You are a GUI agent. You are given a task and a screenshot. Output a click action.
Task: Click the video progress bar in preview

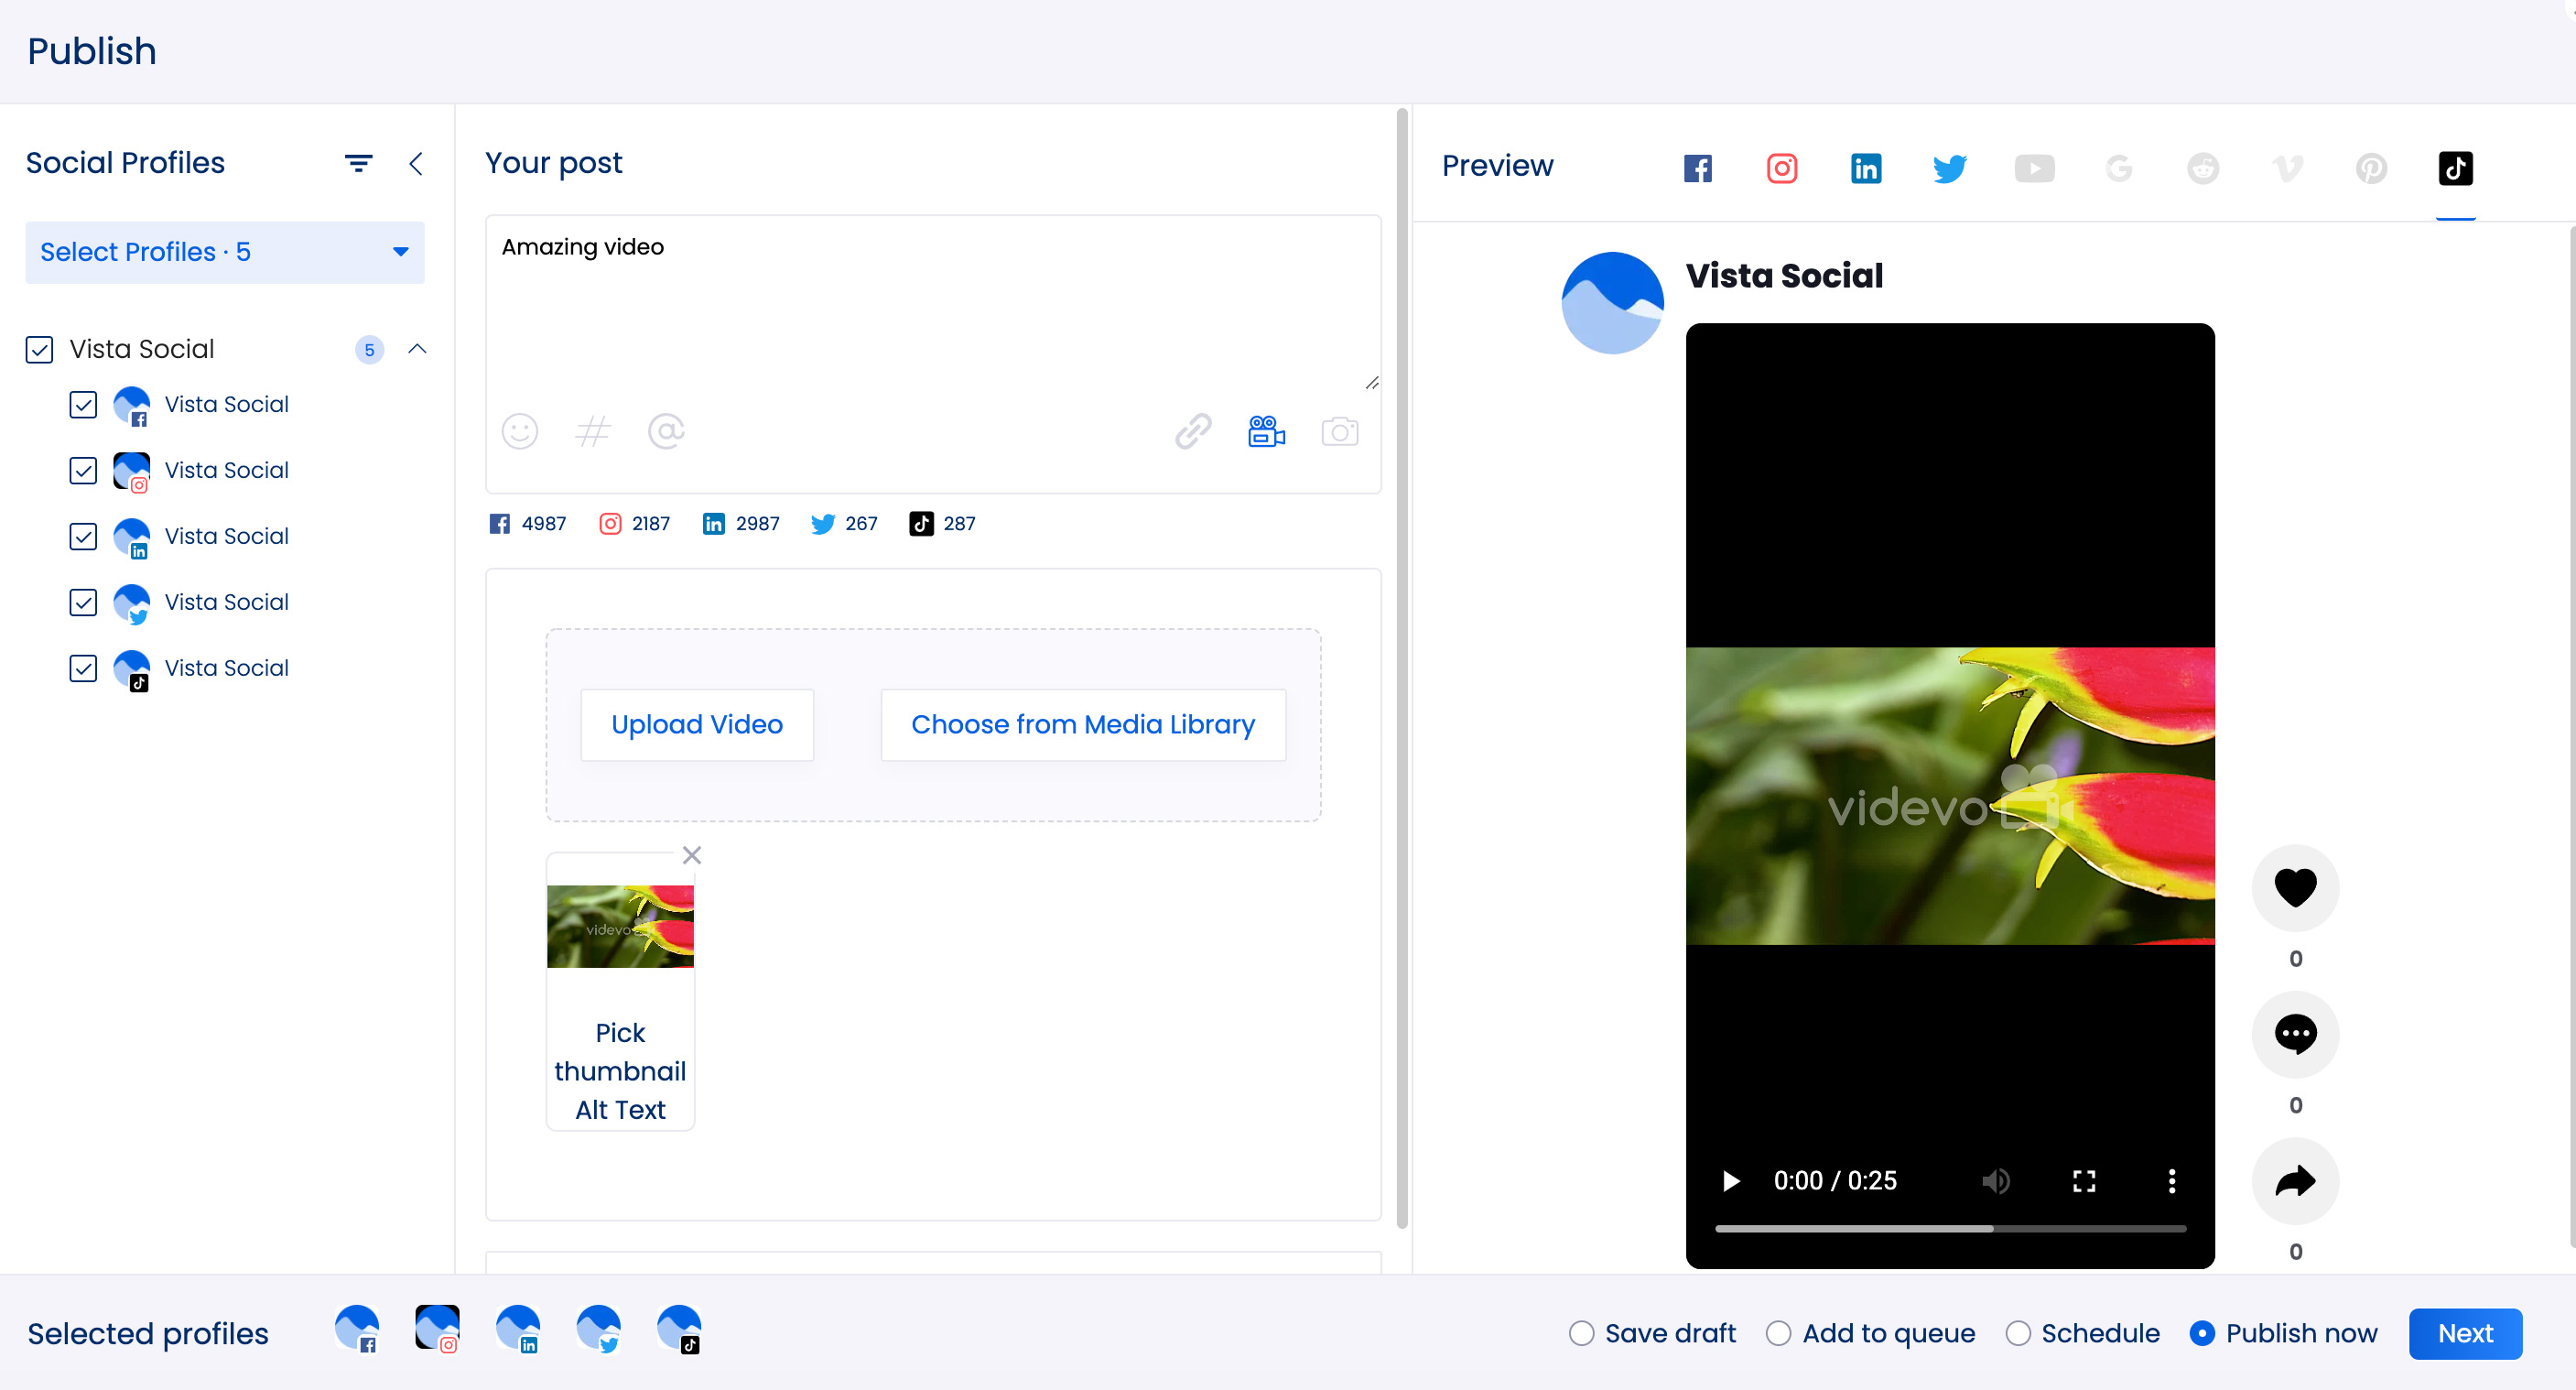tap(1949, 1228)
